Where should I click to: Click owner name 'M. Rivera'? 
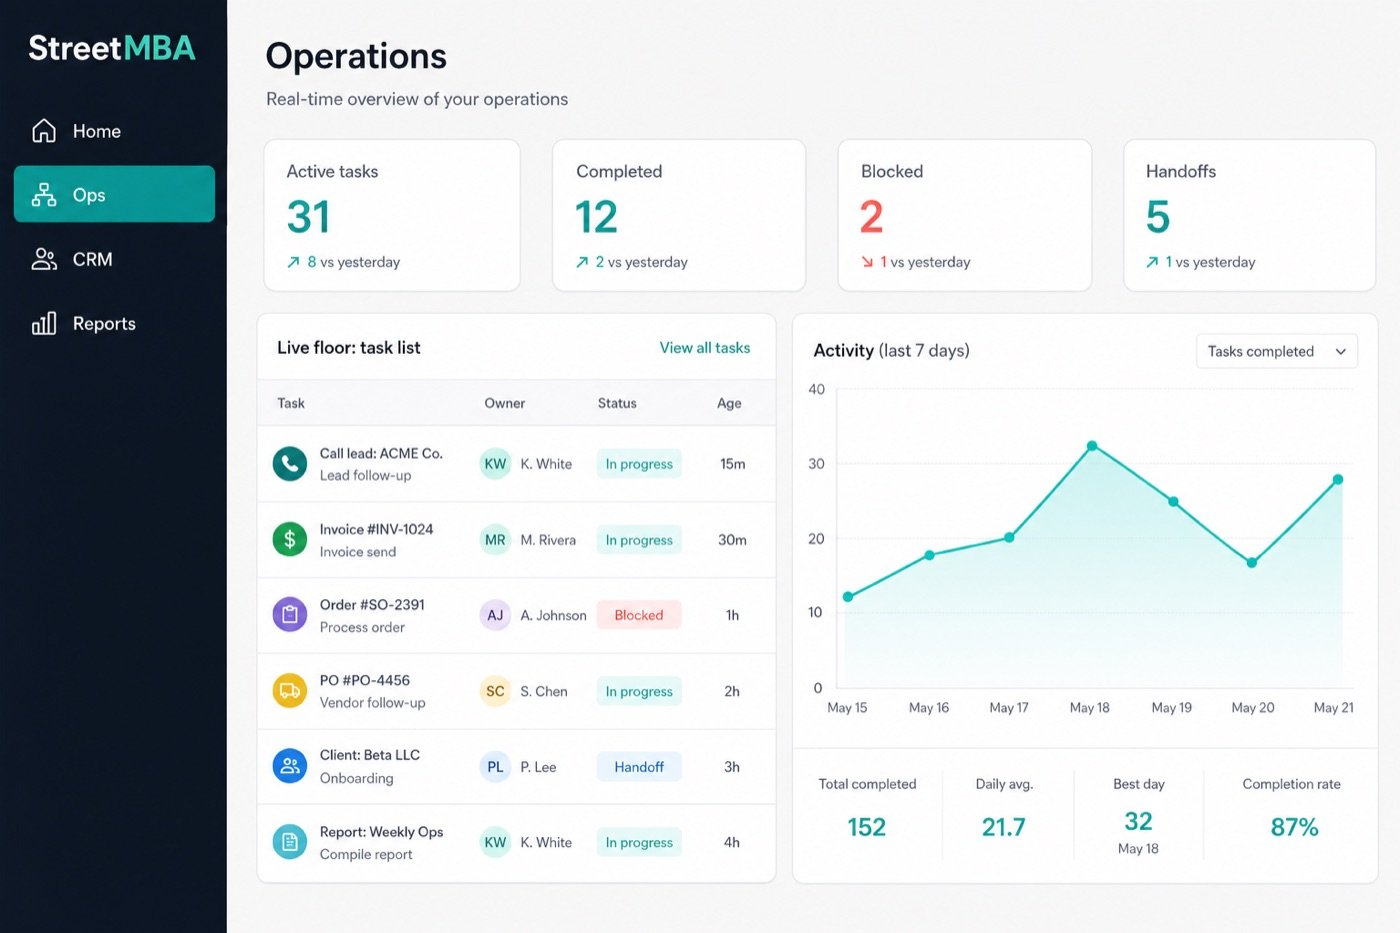click(x=548, y=540)
